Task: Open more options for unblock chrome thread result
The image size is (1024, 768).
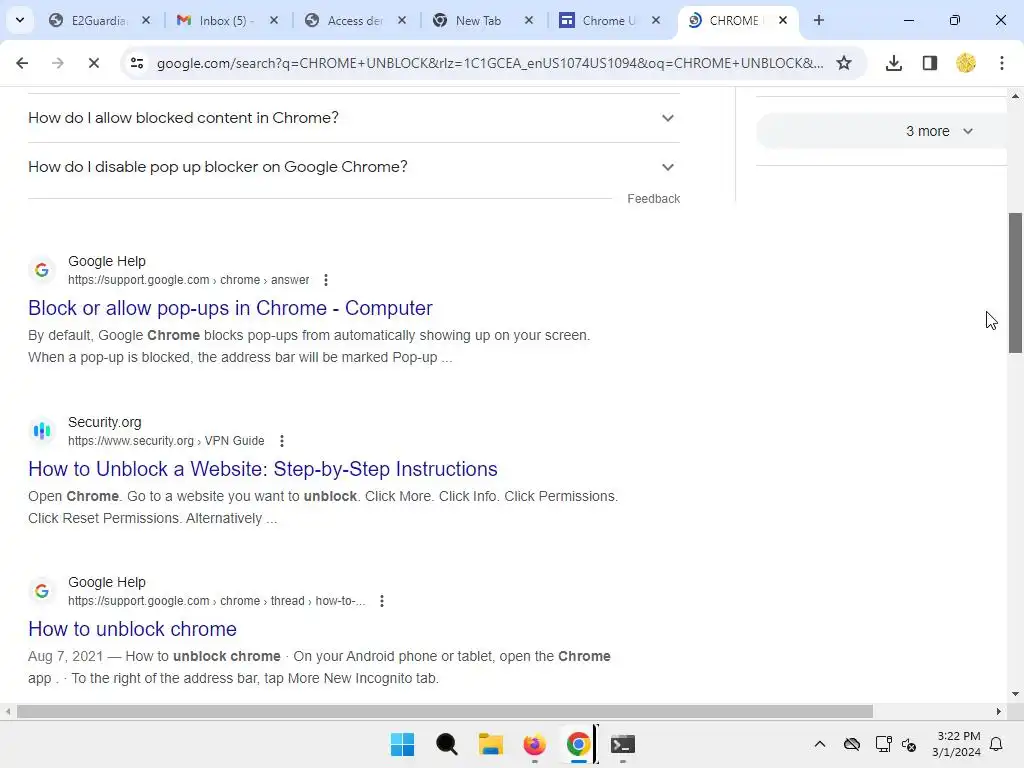Action: click(x=382, y=601)
